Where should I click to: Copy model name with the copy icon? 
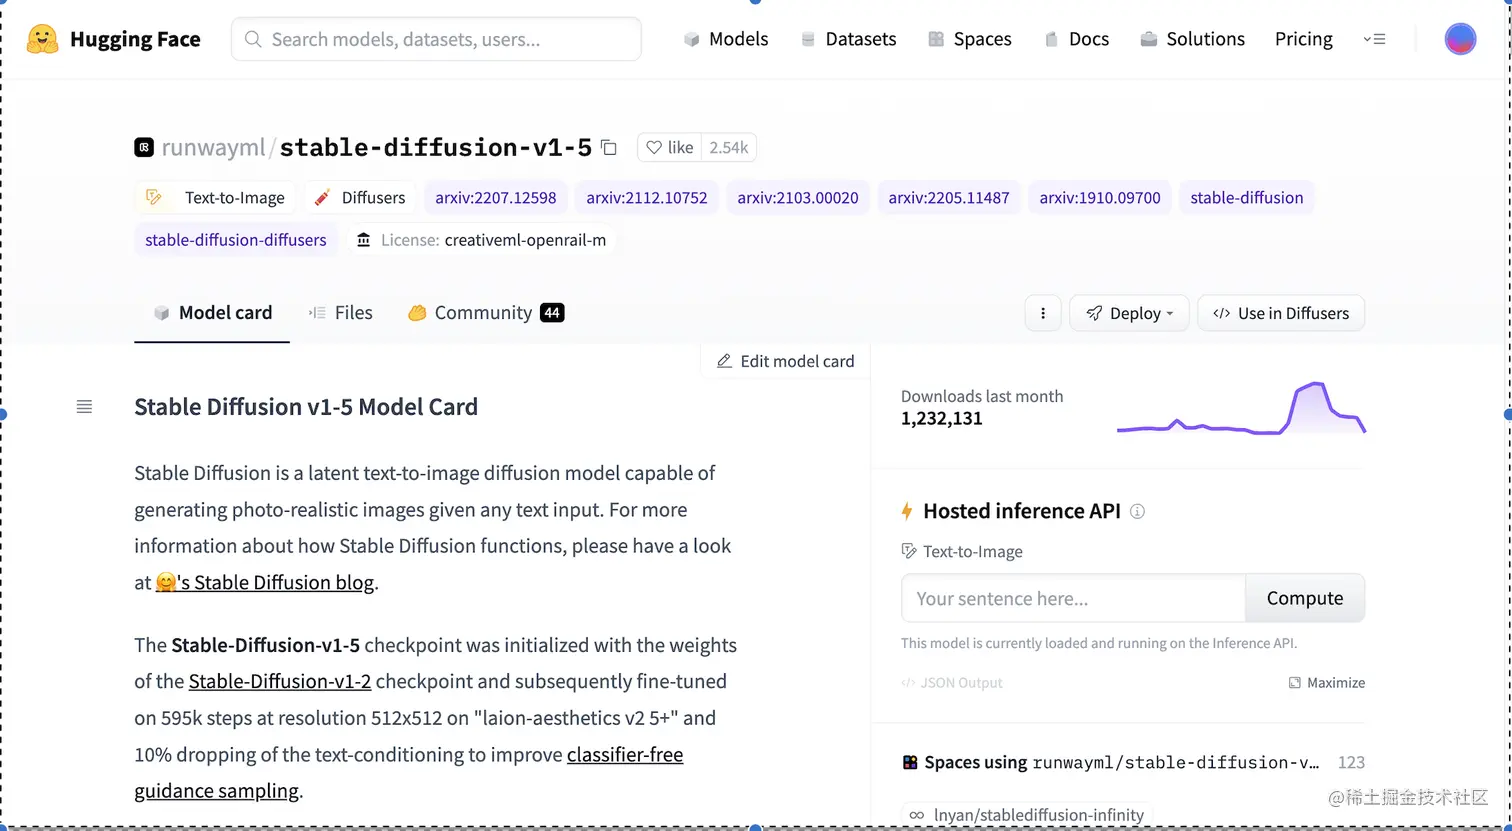tap(609, 147)
